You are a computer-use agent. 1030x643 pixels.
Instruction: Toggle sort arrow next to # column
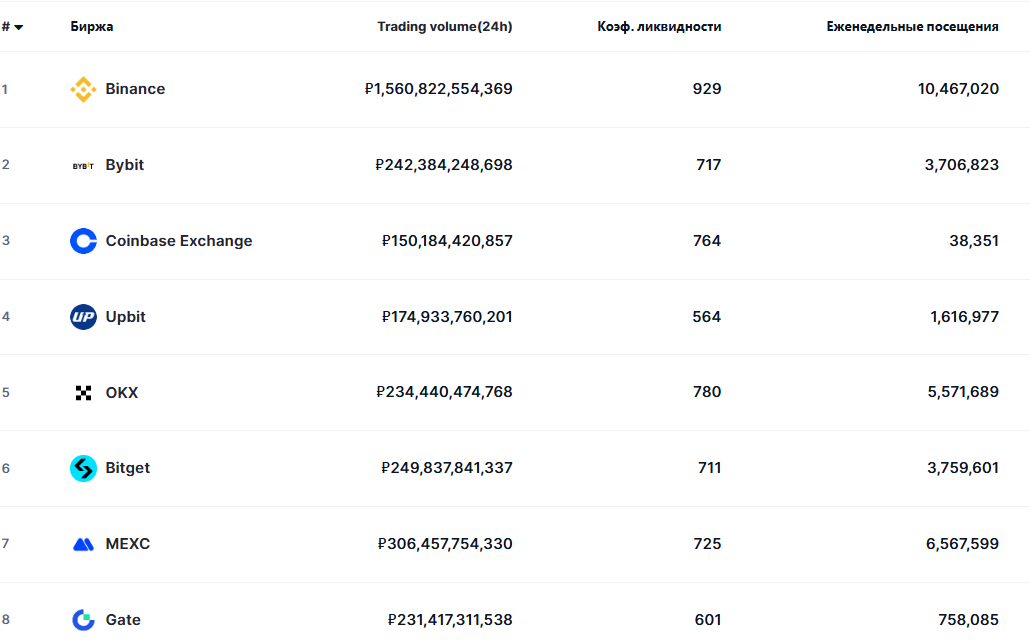(18, 27)
